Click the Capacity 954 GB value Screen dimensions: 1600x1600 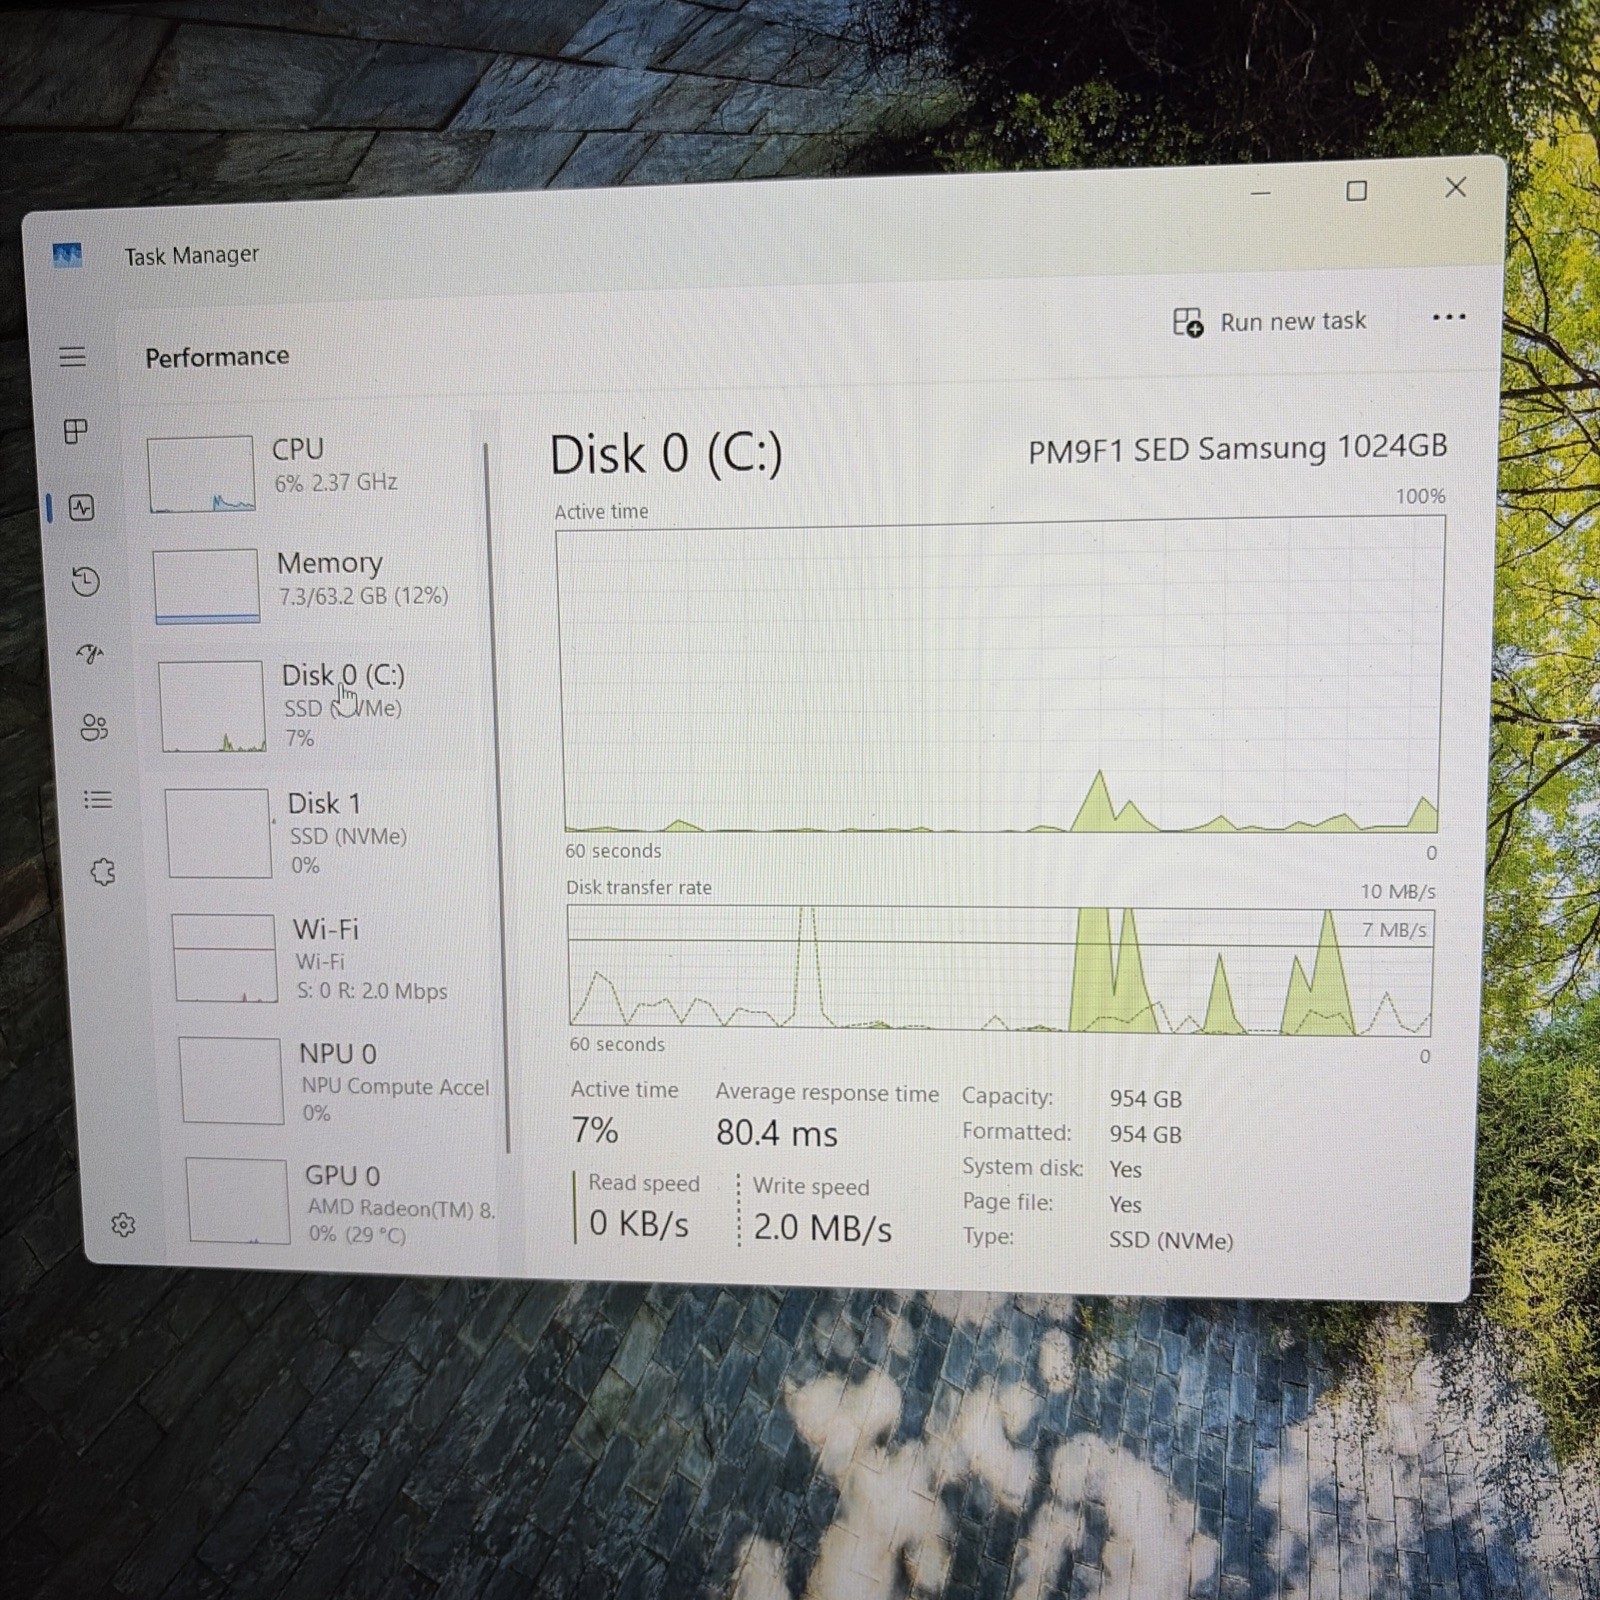point(1146,1099)
